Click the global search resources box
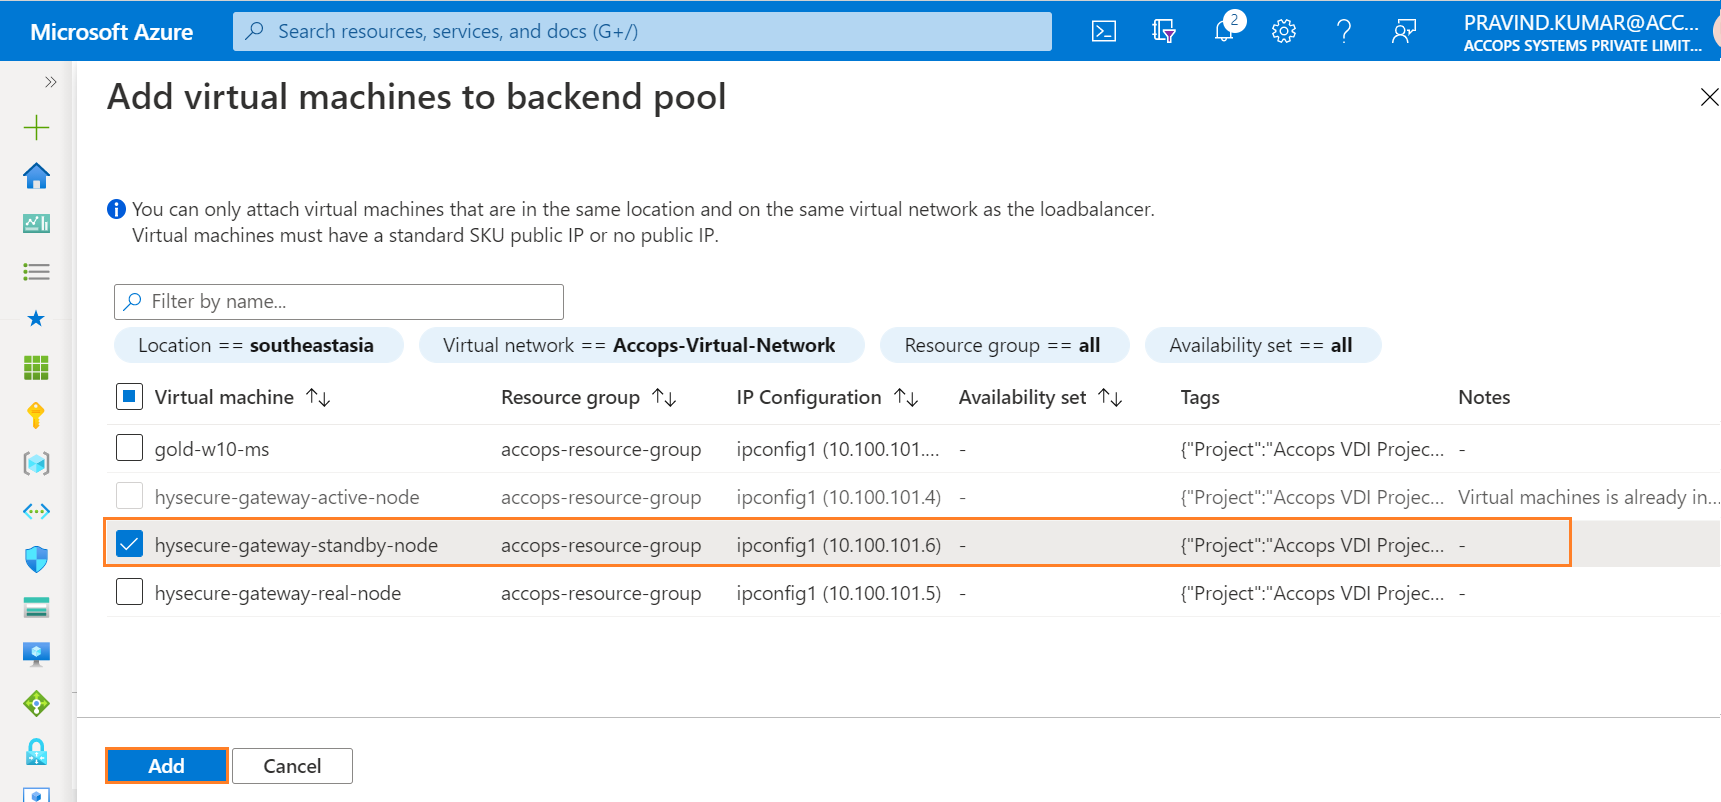This screenshot has height=802, width=1721. pyautogui.click(x=642, y=31)
